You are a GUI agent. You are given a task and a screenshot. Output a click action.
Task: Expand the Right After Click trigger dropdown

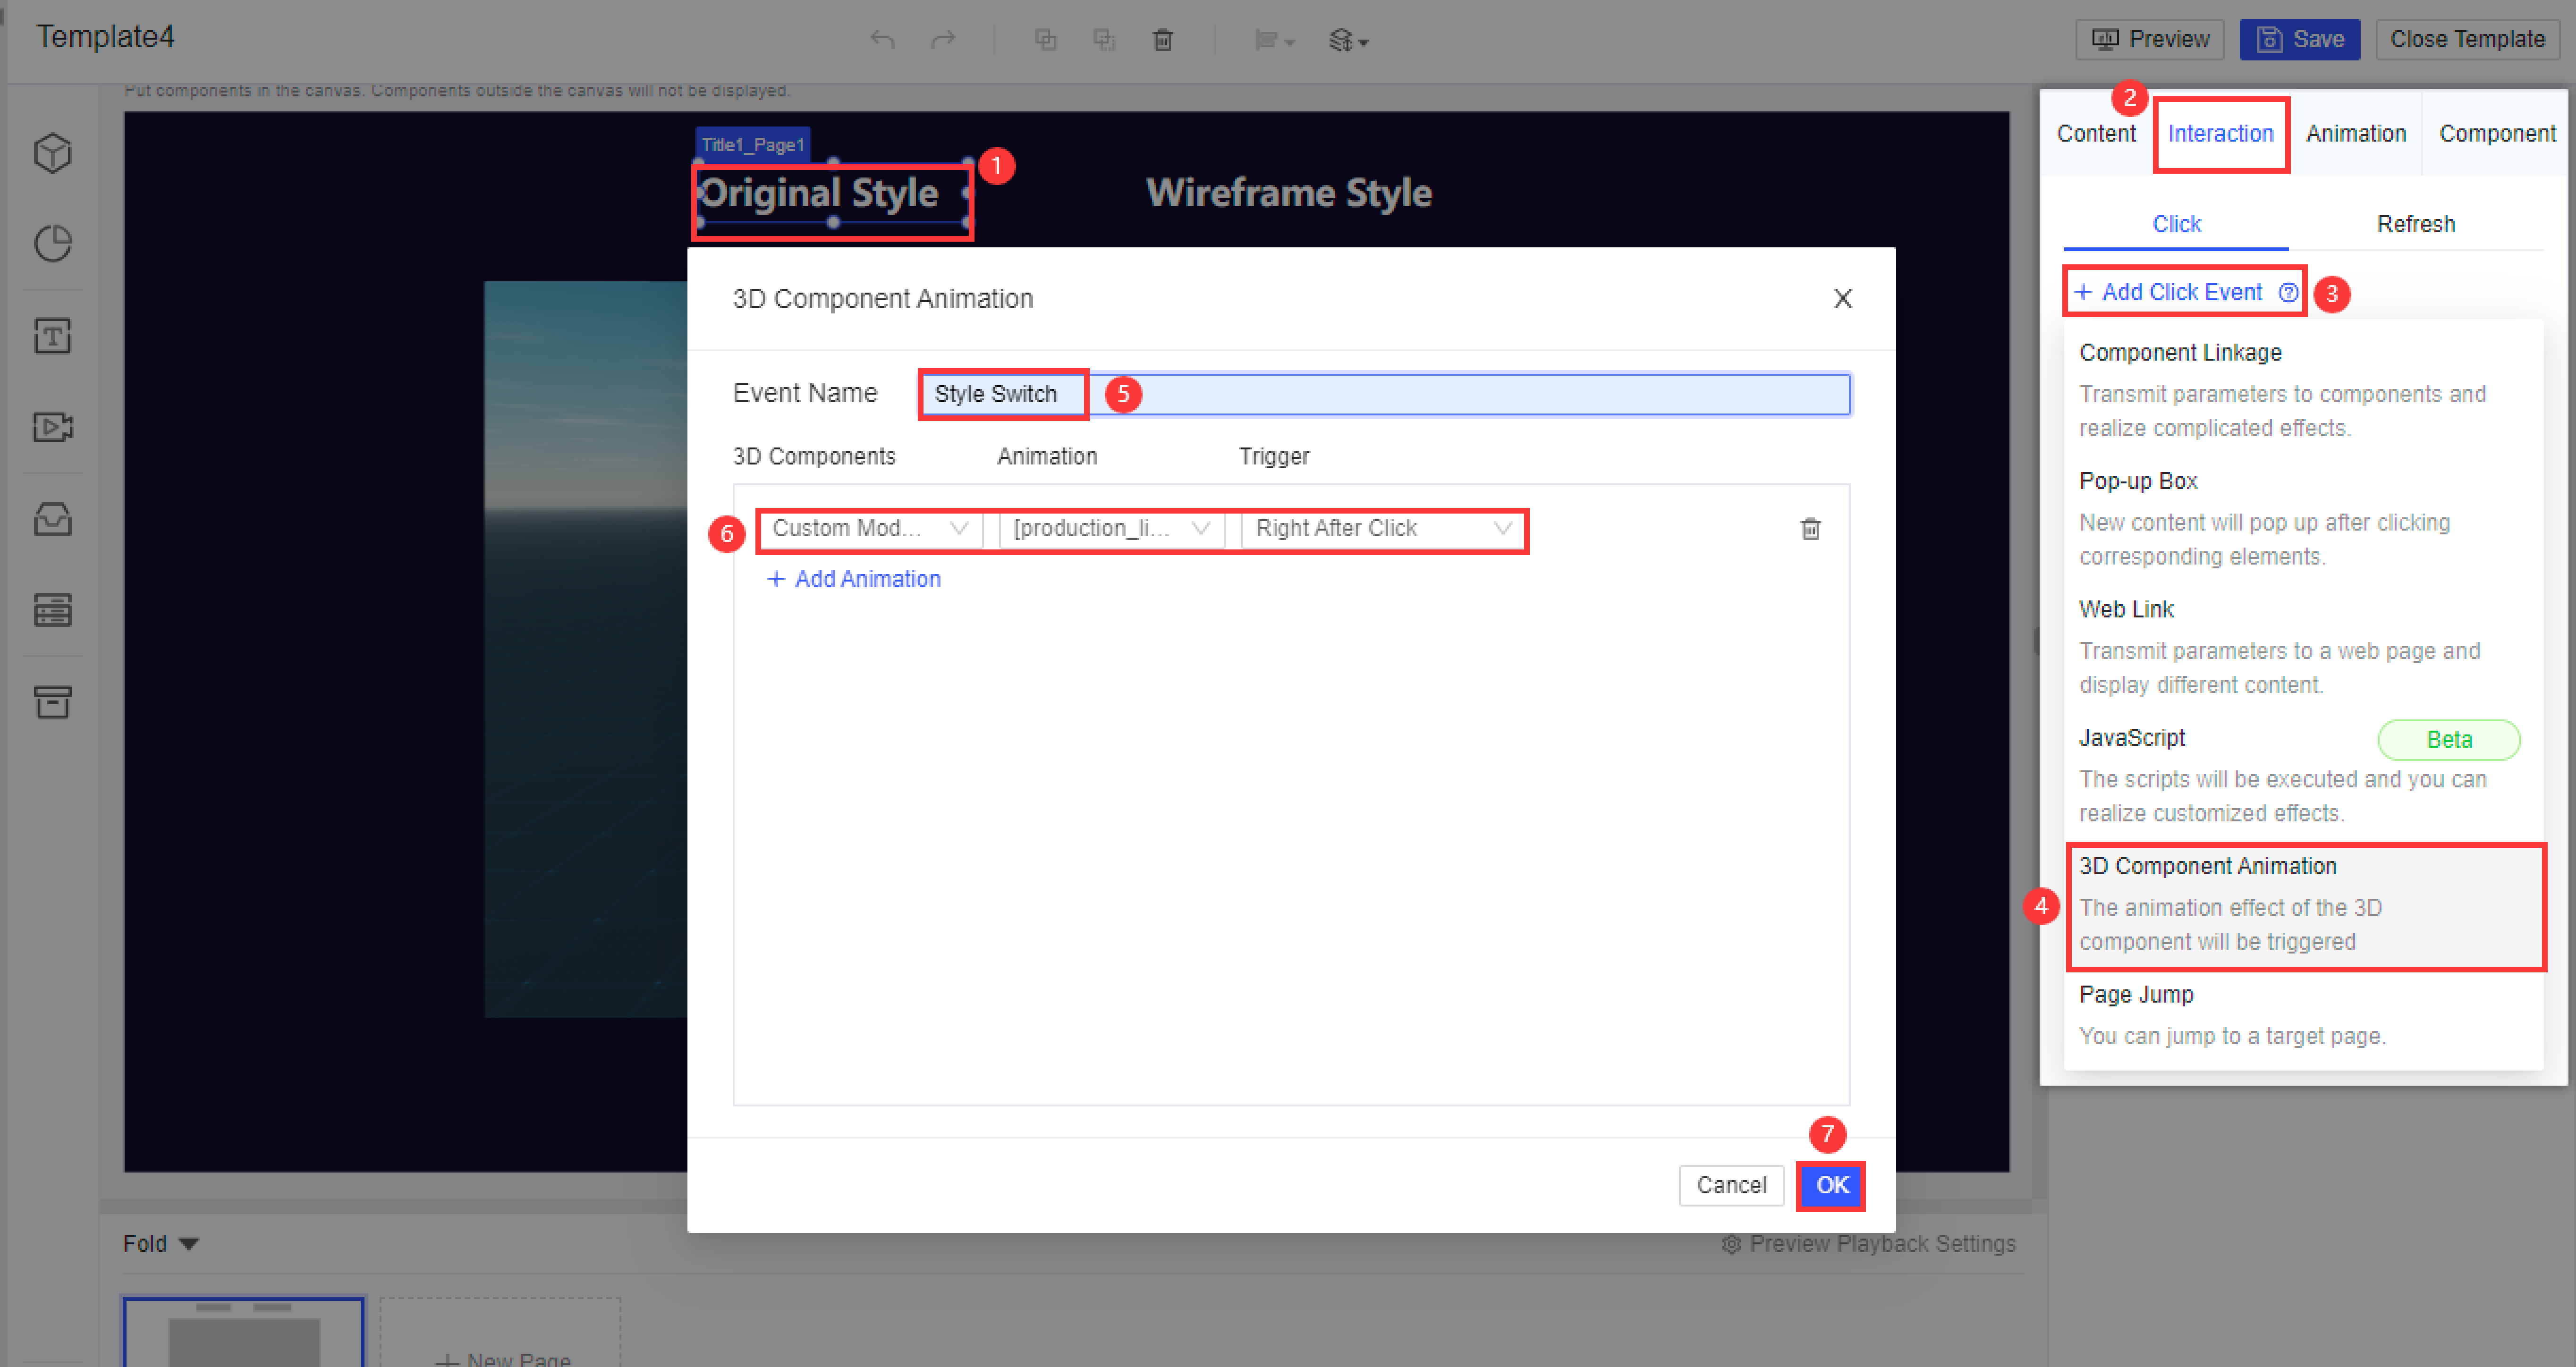tap(1383, 529)
